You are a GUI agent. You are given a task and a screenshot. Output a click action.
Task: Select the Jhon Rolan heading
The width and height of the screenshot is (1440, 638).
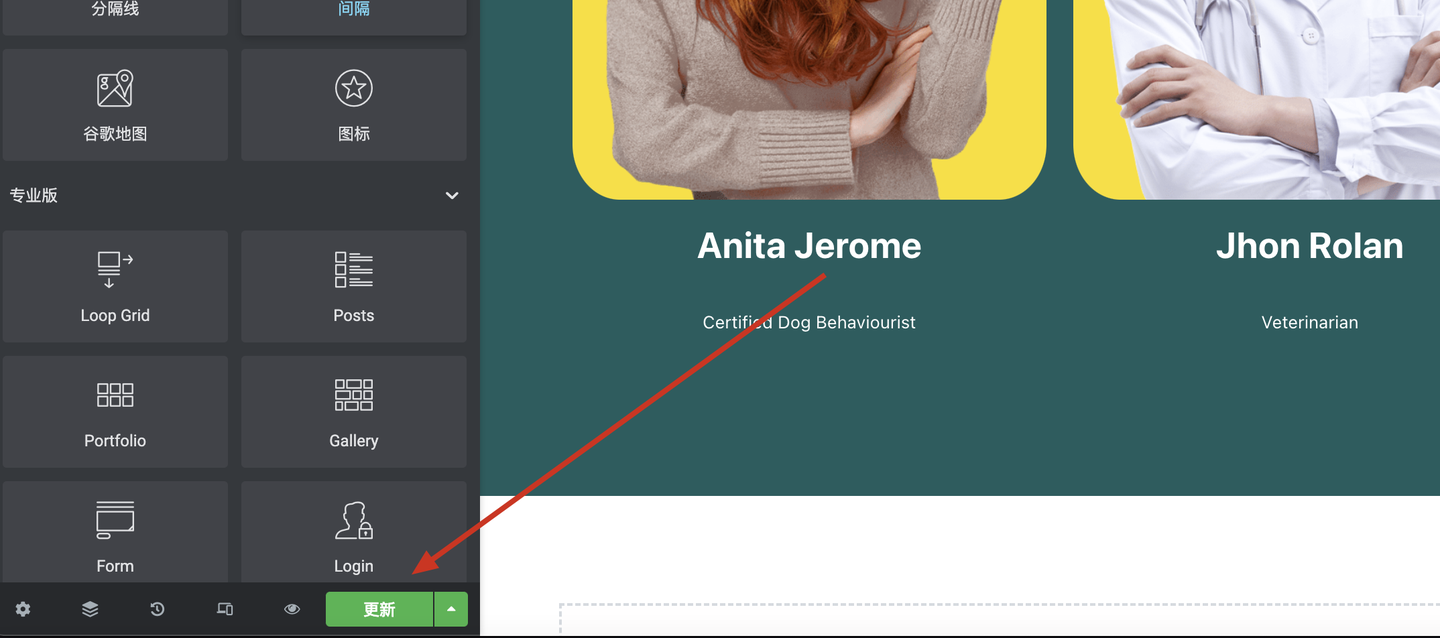point(1309,246)
